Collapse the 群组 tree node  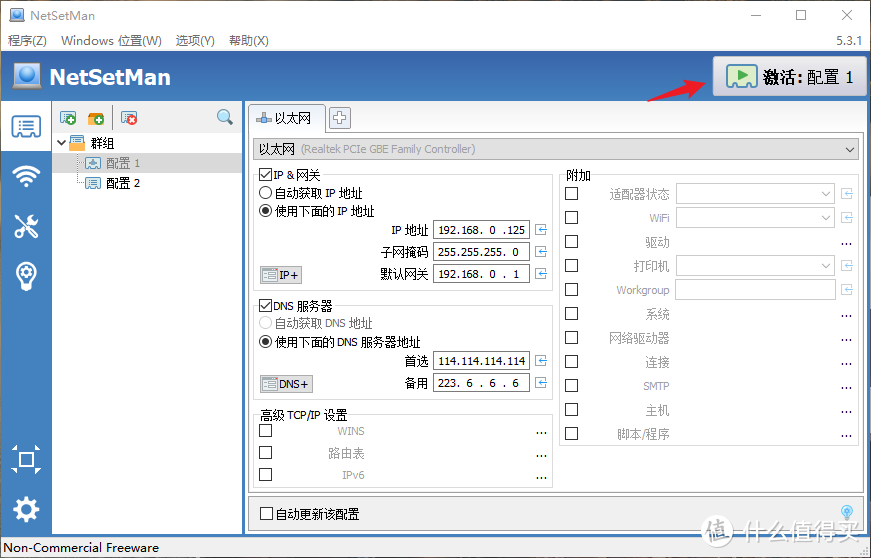[62, 143]
